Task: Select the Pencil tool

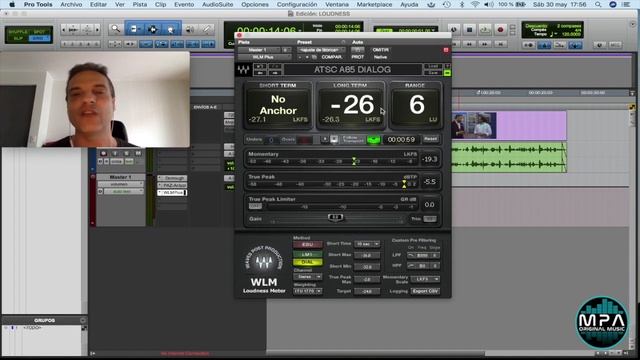Action: [207, 29]
